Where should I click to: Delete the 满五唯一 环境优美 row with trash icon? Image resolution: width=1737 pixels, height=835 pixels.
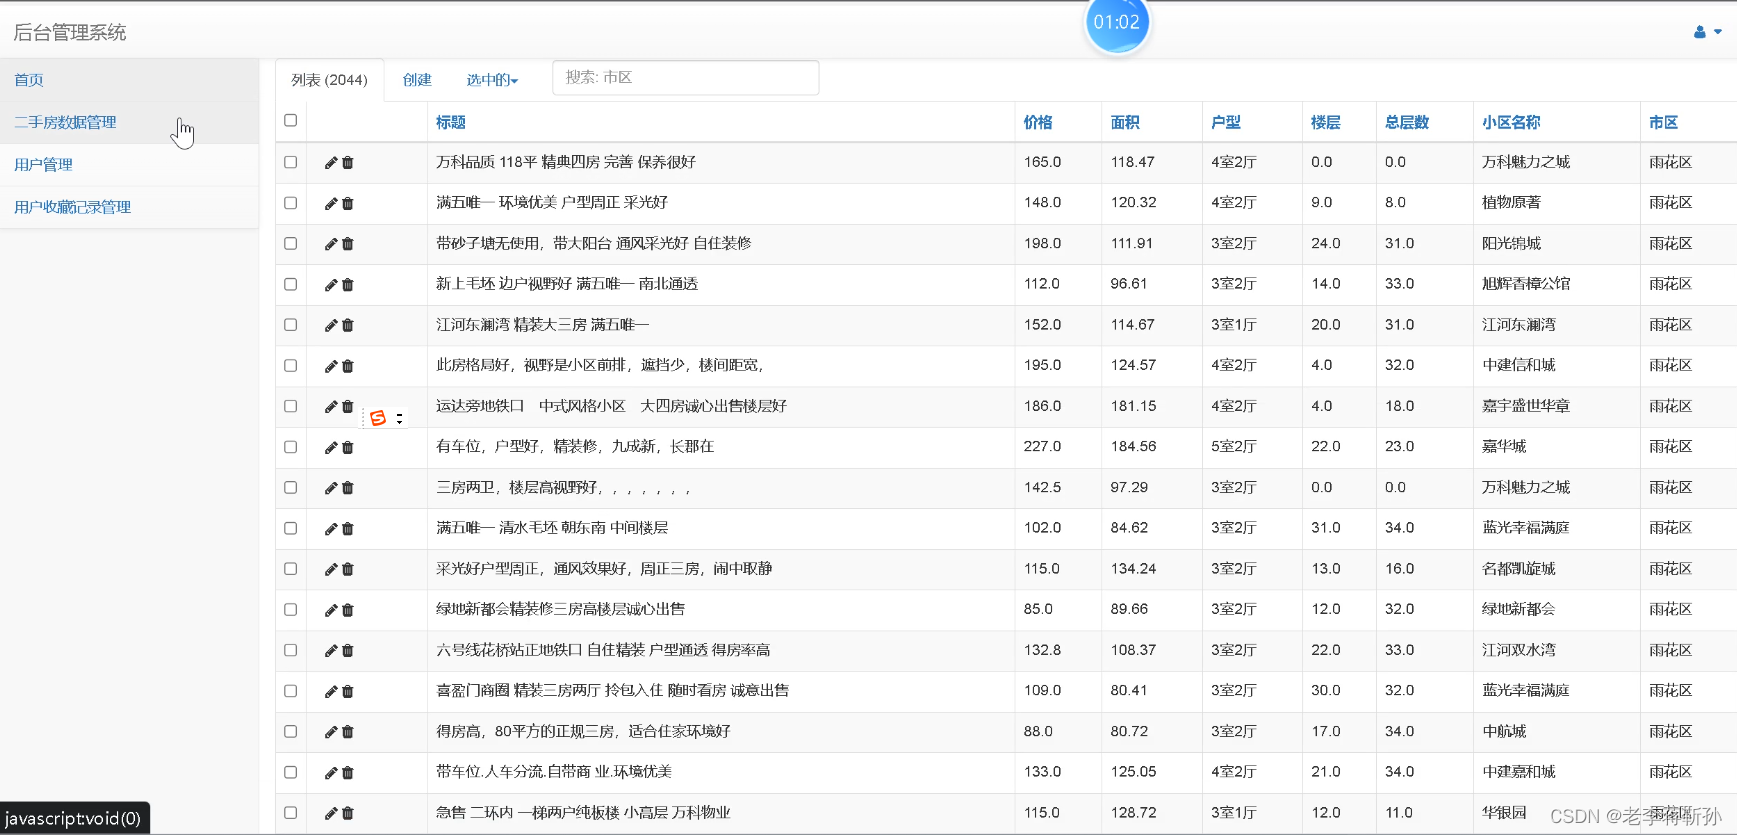[x=348, y=203]
